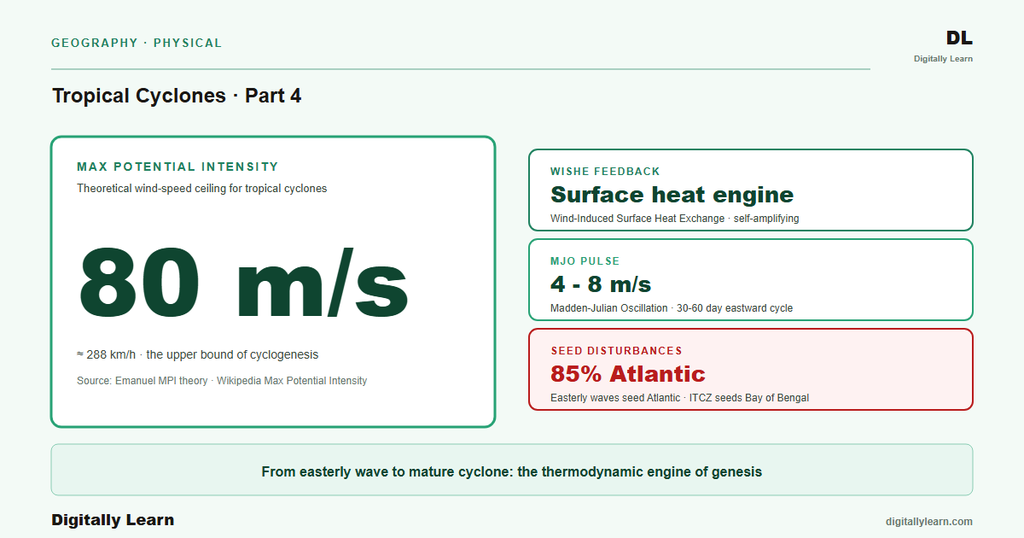The height and width of the screenshot is (538, 1024).
Task: Click 'Theoretical wind-speed ceiling for tropical cyclones' subtitle
Action: point(202,188)
